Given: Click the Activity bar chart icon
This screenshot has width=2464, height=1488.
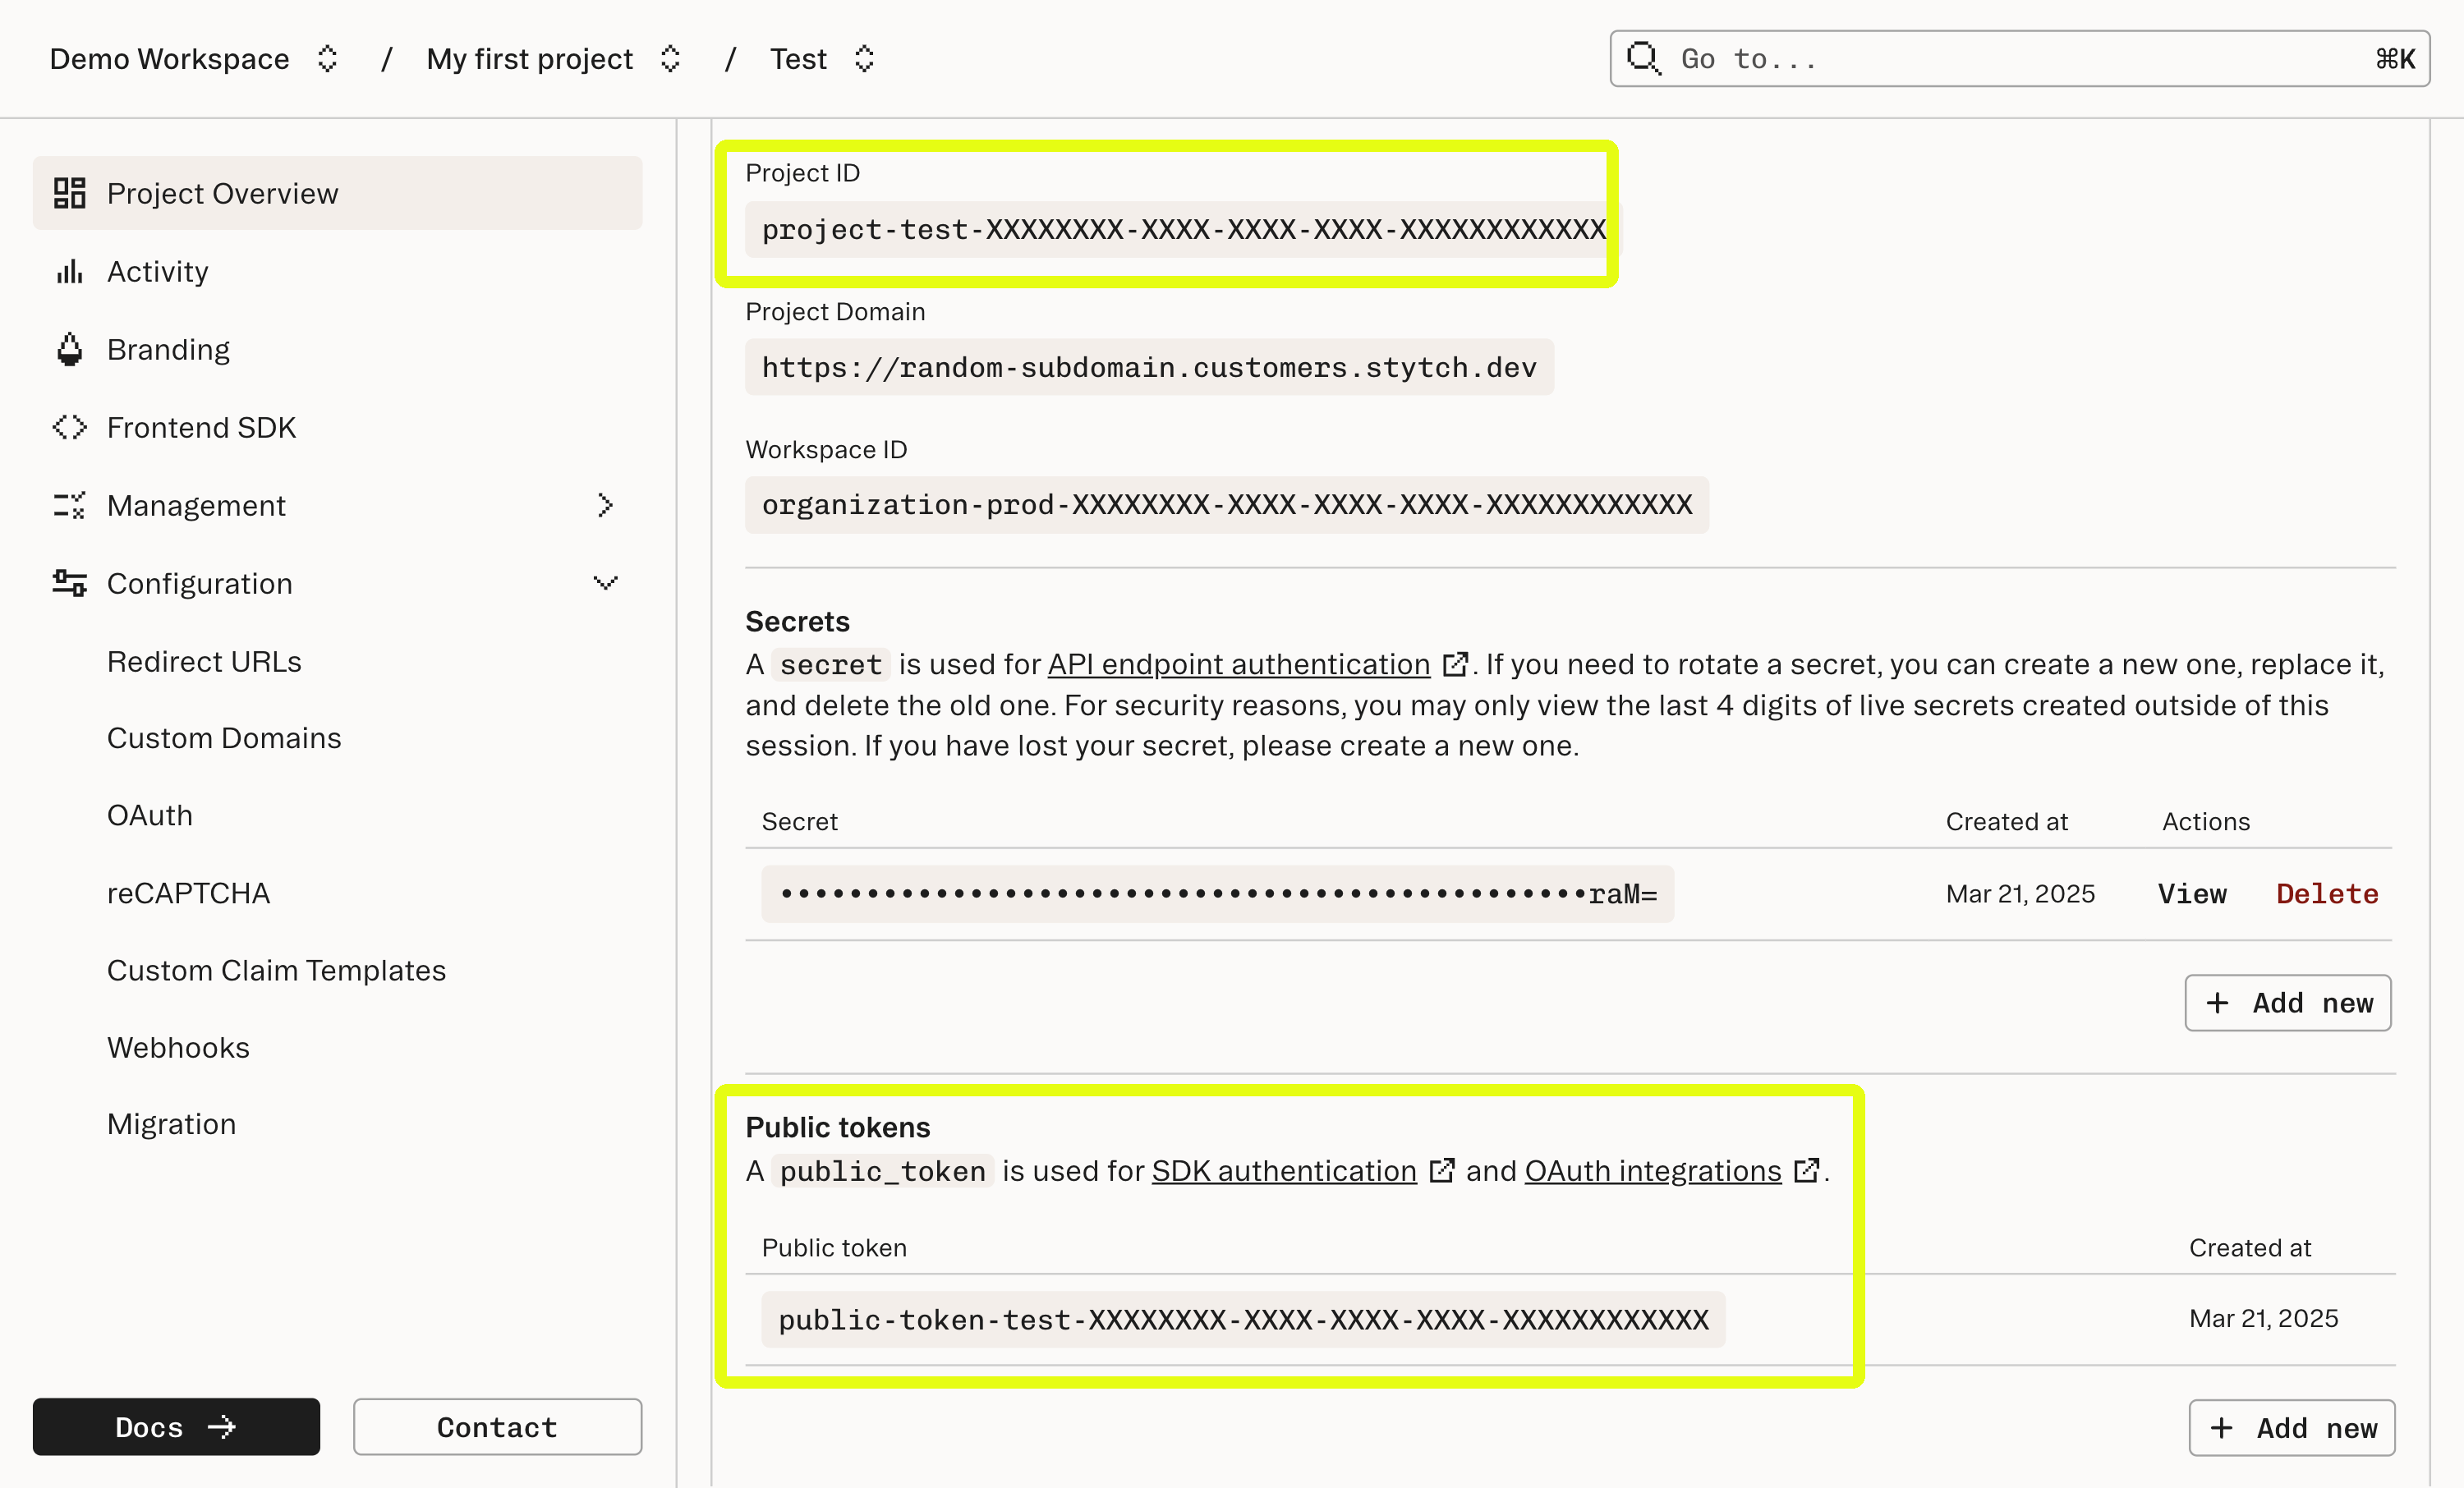Looking at the screenshot, I should [69, 271].
